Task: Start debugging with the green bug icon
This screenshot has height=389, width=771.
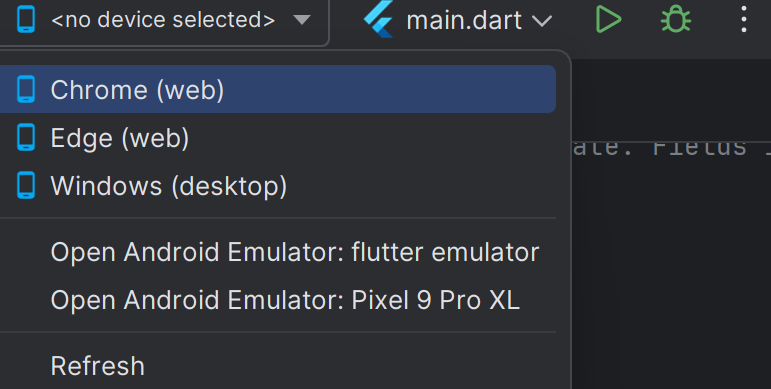Action: pos(676,20)
